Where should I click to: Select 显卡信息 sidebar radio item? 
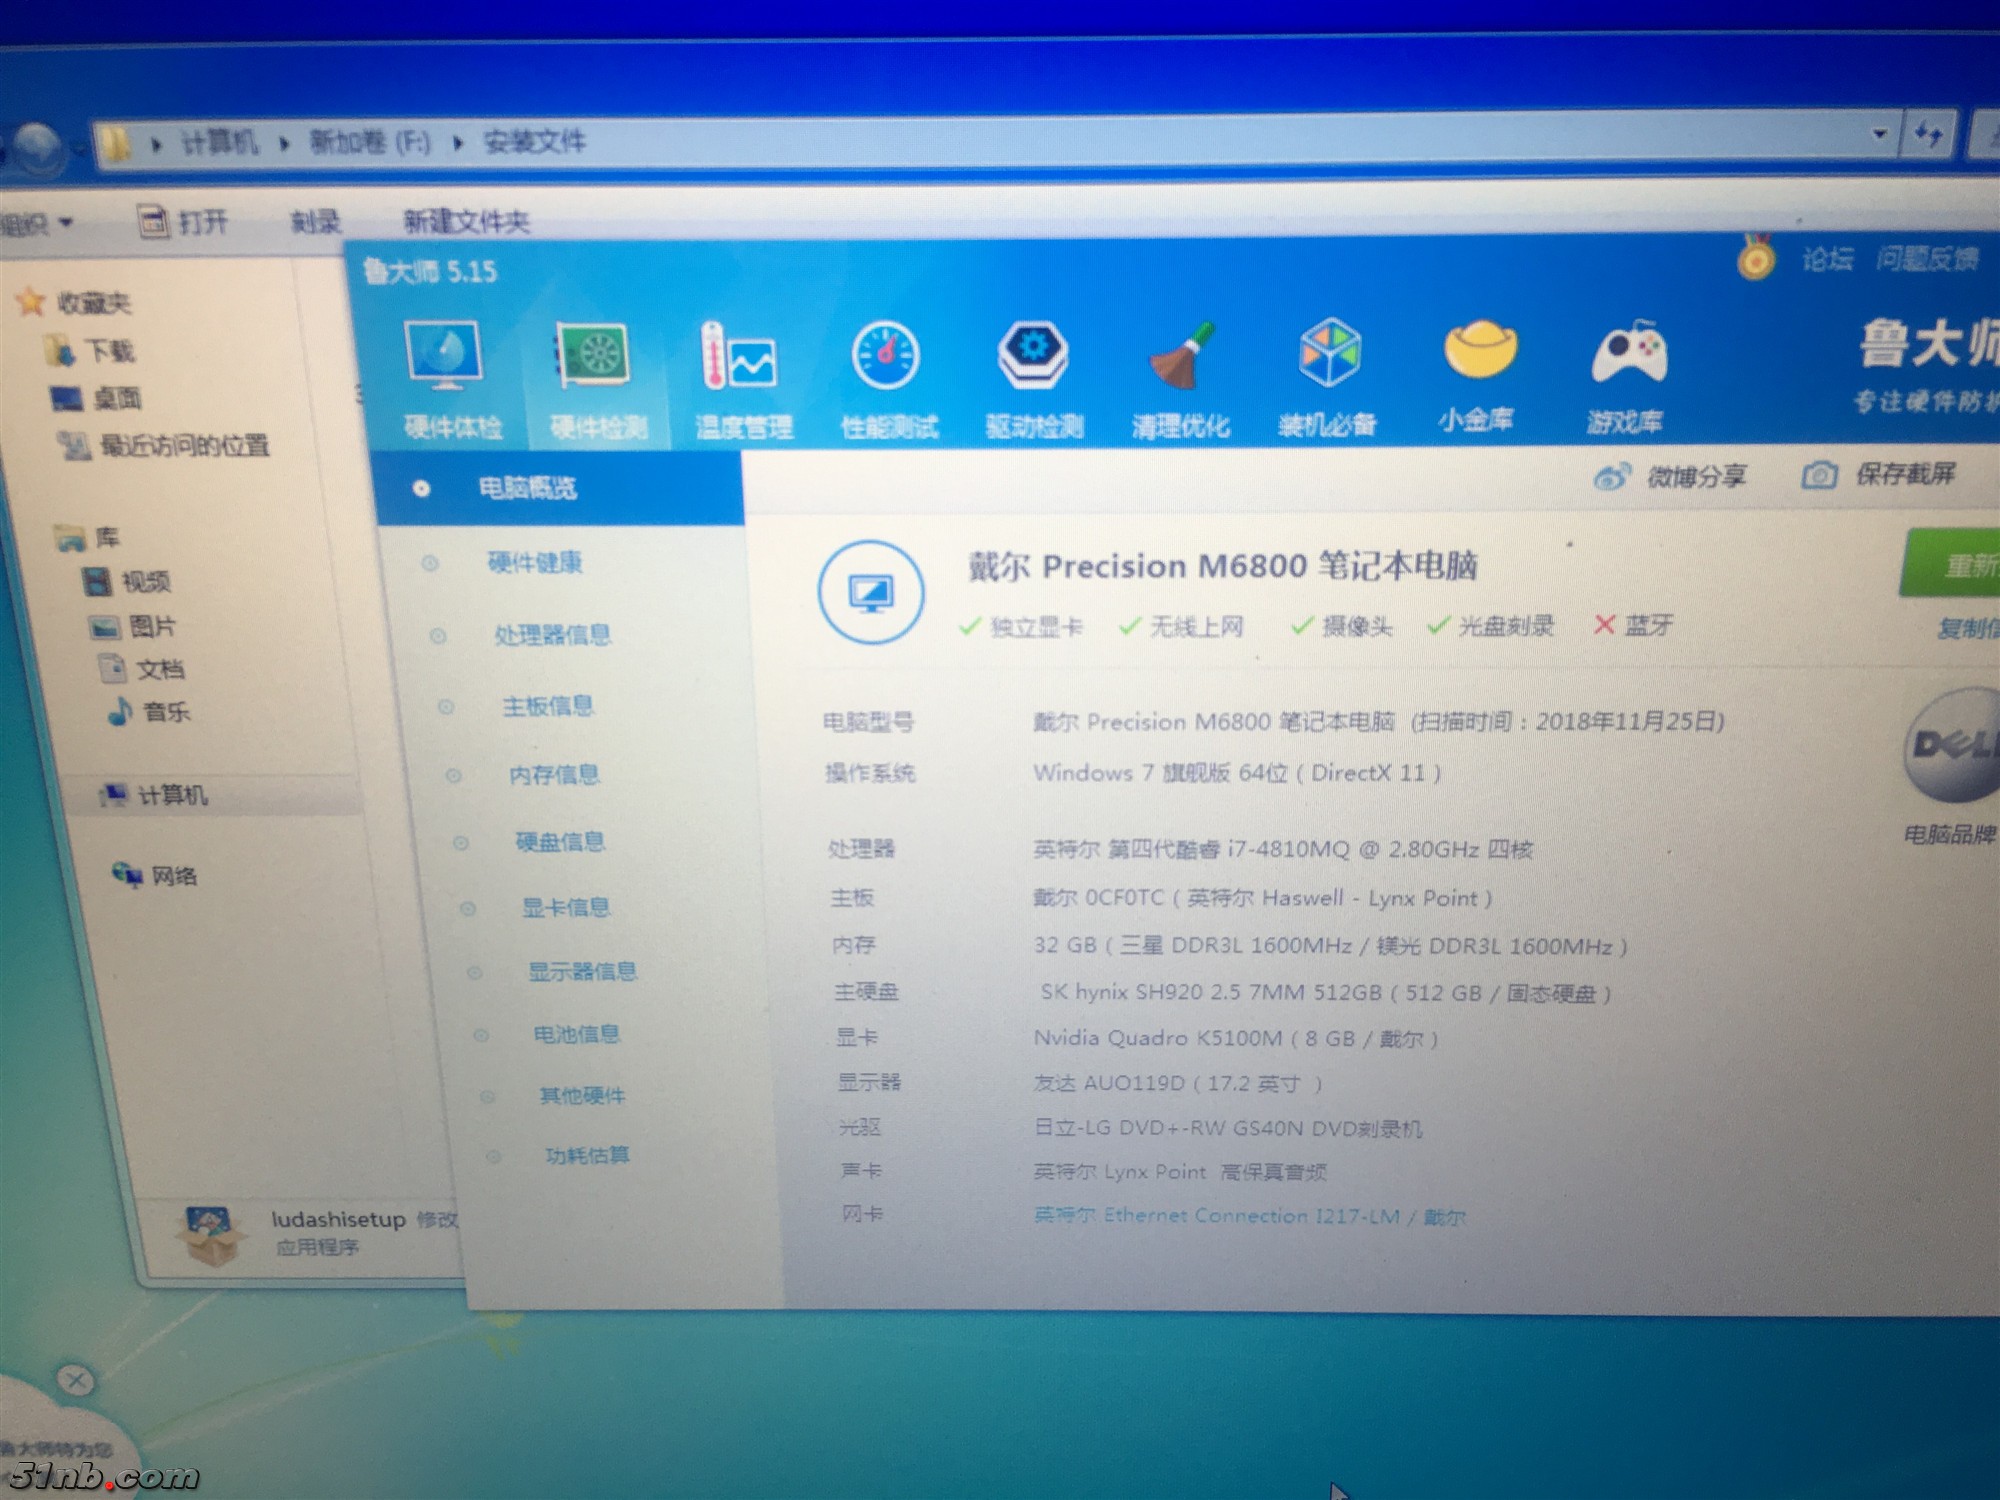coord(565,908)
